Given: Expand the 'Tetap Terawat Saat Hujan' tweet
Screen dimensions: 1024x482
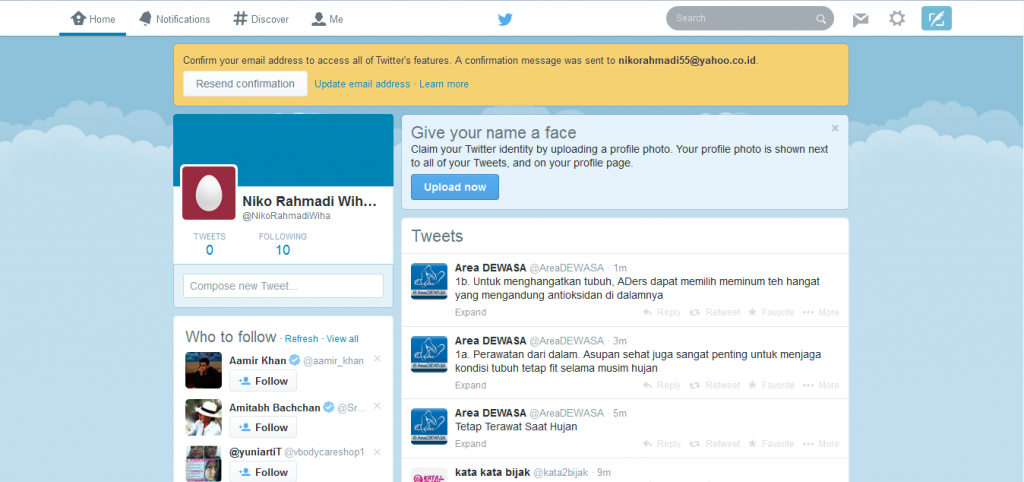Looking at the screenshot, I should 470,444.
